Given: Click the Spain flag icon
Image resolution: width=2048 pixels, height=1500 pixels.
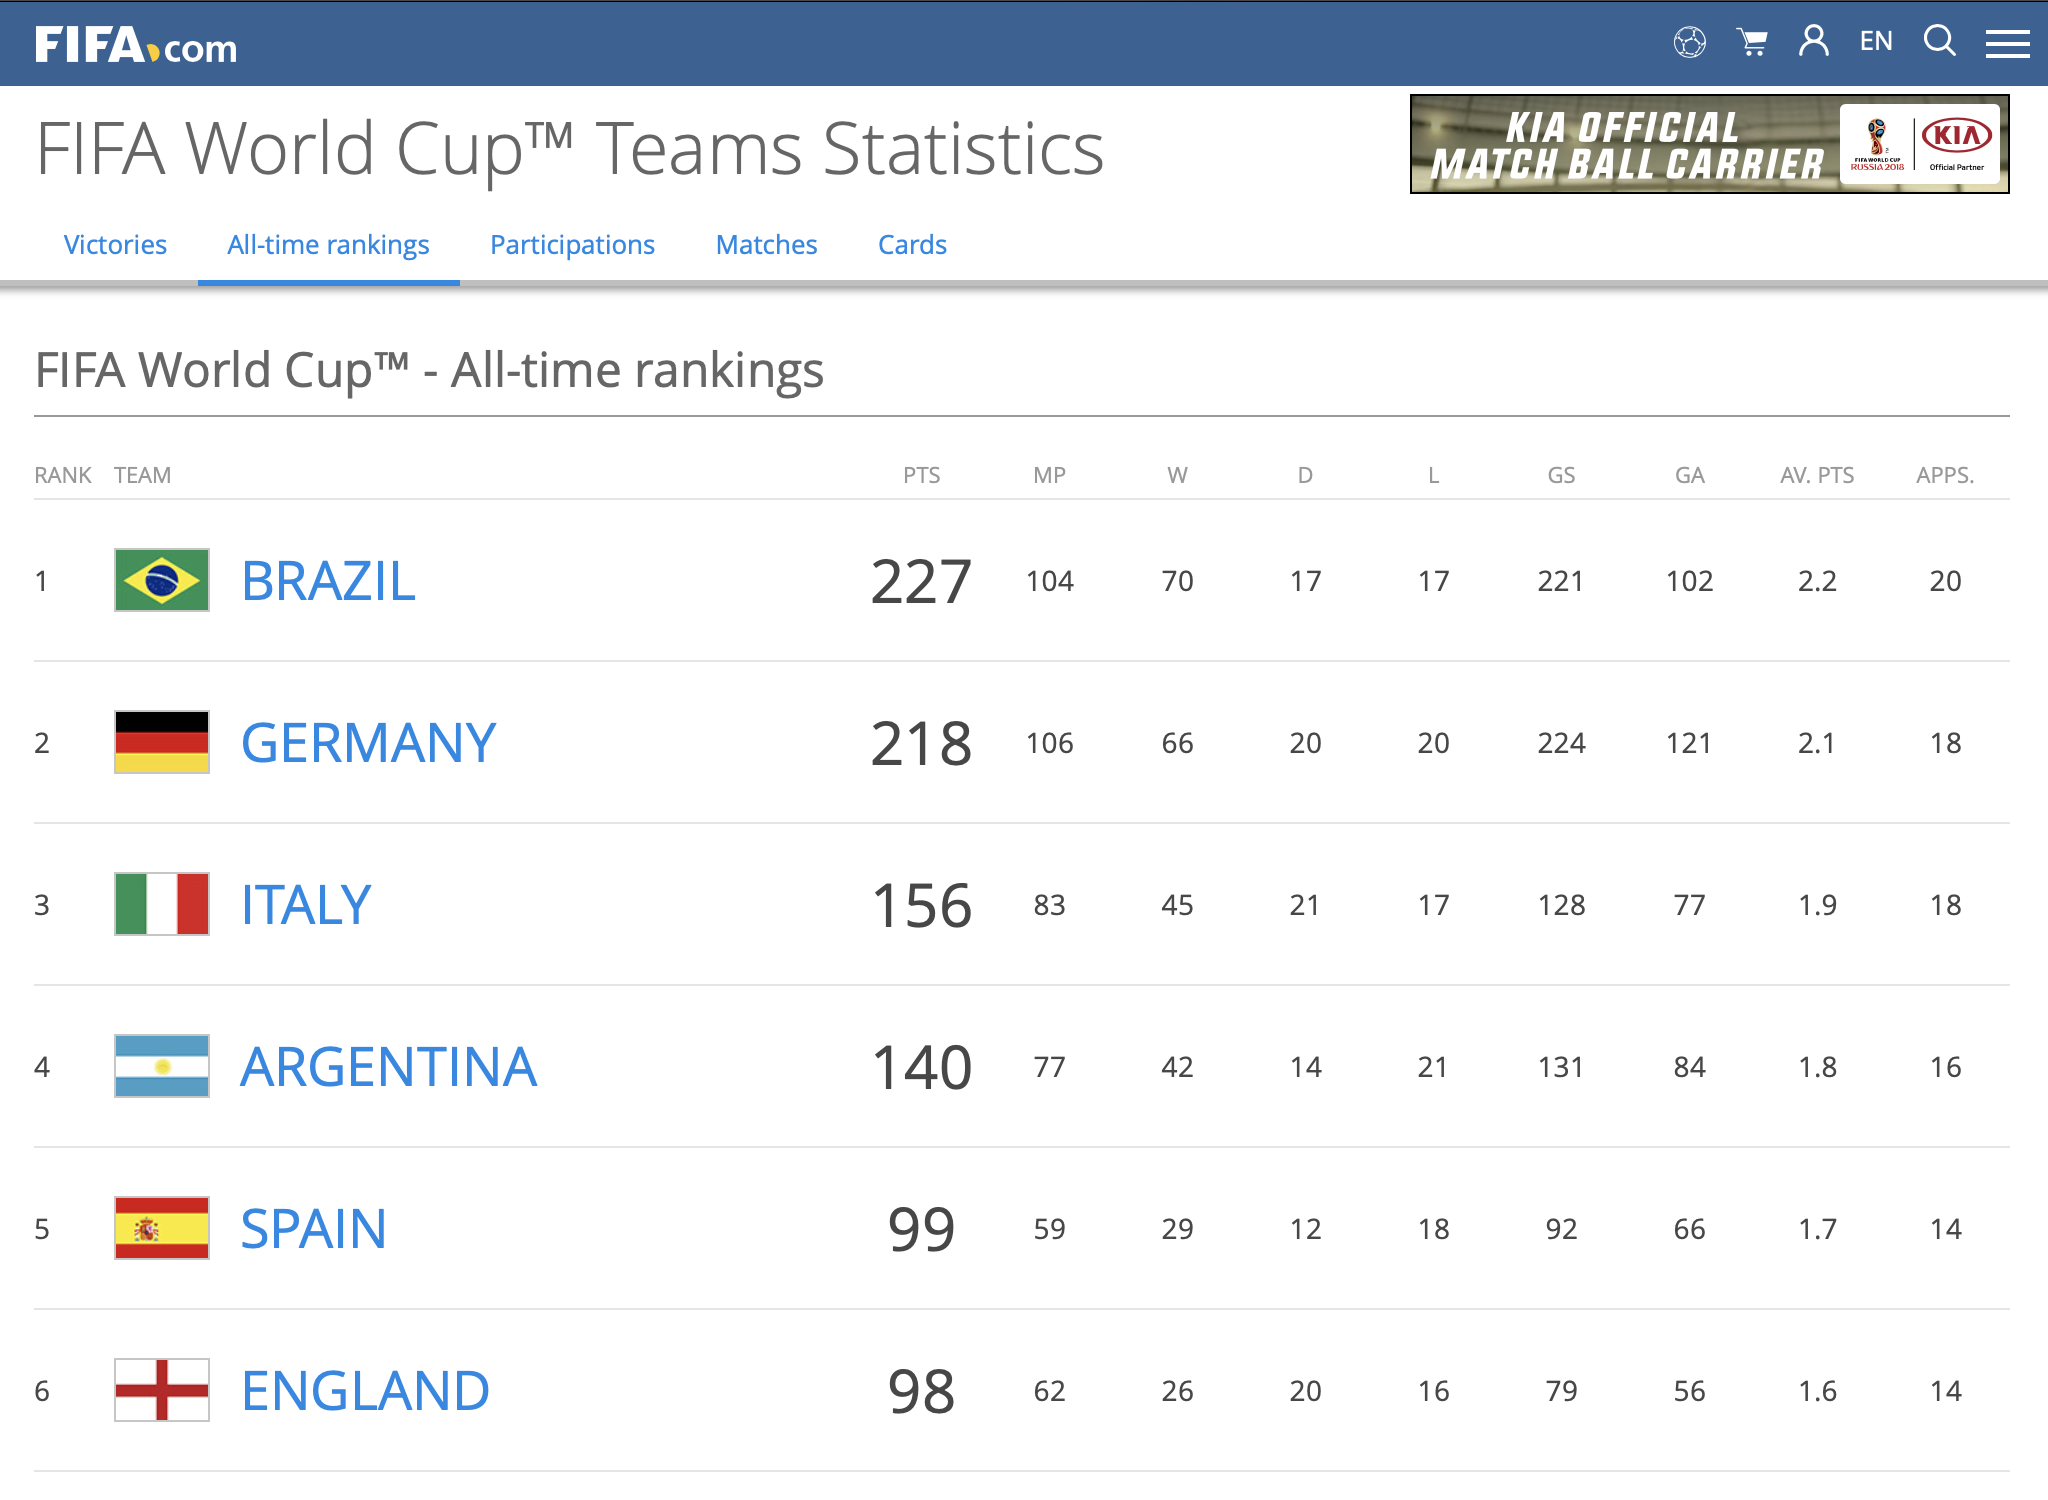Looking at the screenshot, I should click(162, 1228).
